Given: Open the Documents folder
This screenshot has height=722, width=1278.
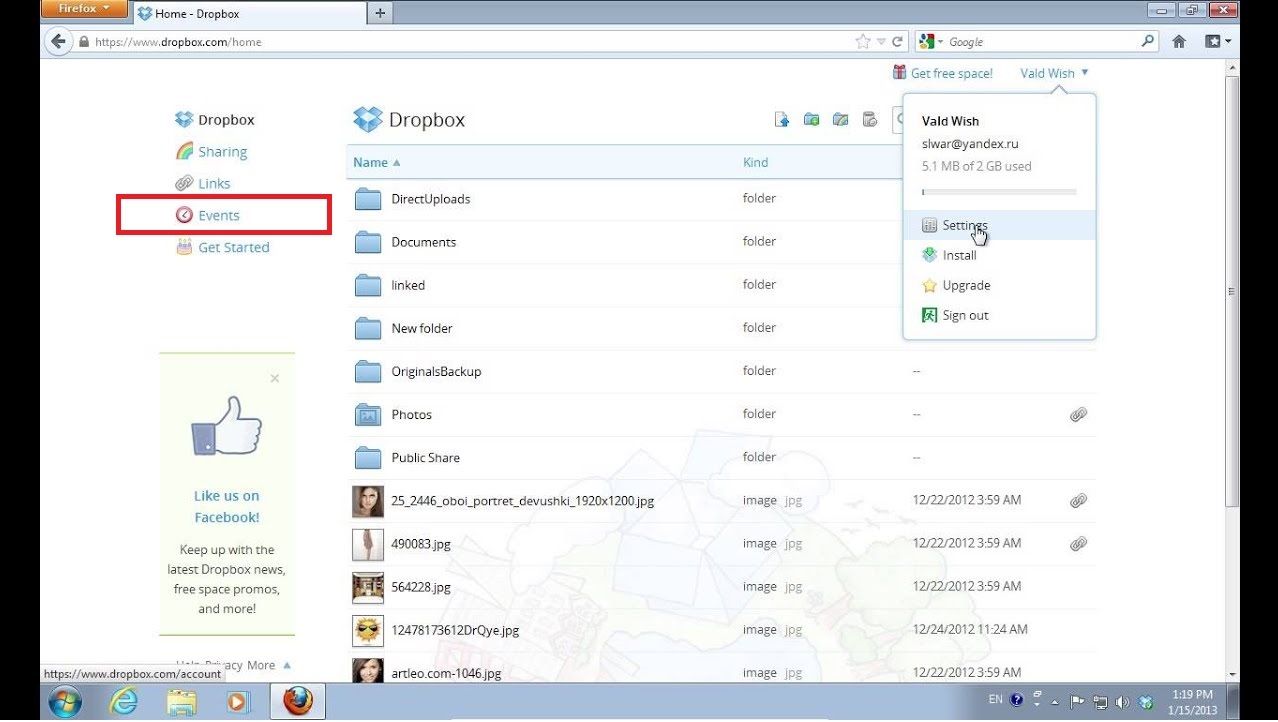Looking at the screenshot, I should coord(423,242).
